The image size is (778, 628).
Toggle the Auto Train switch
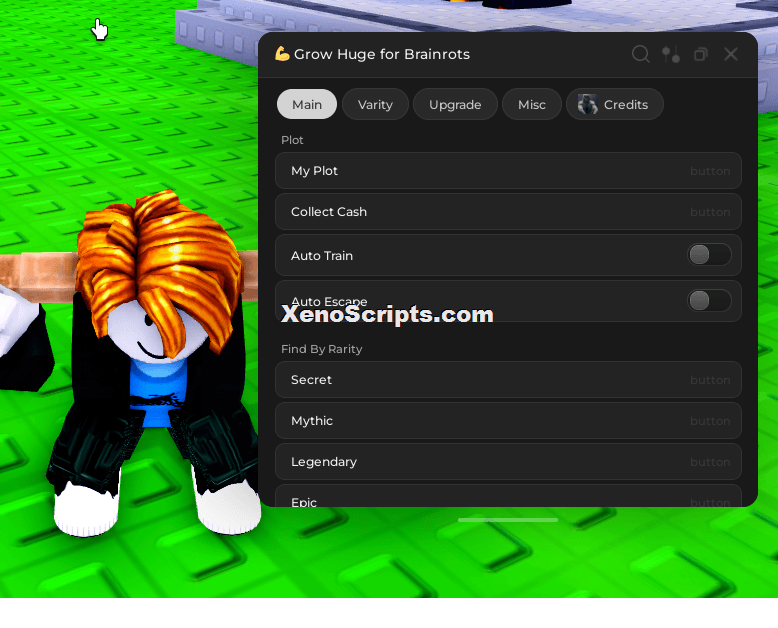tap(709, 255)
